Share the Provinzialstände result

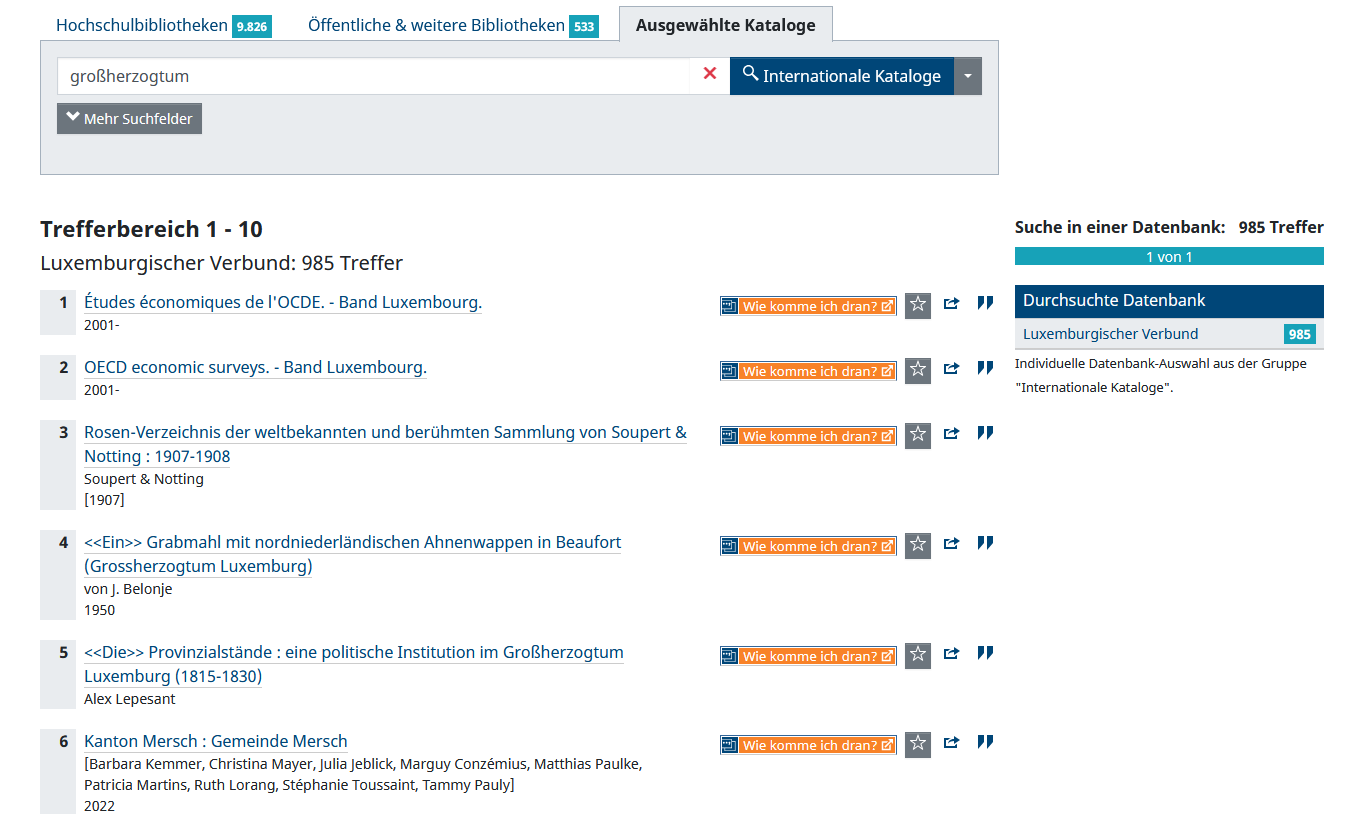coord(951,654)
